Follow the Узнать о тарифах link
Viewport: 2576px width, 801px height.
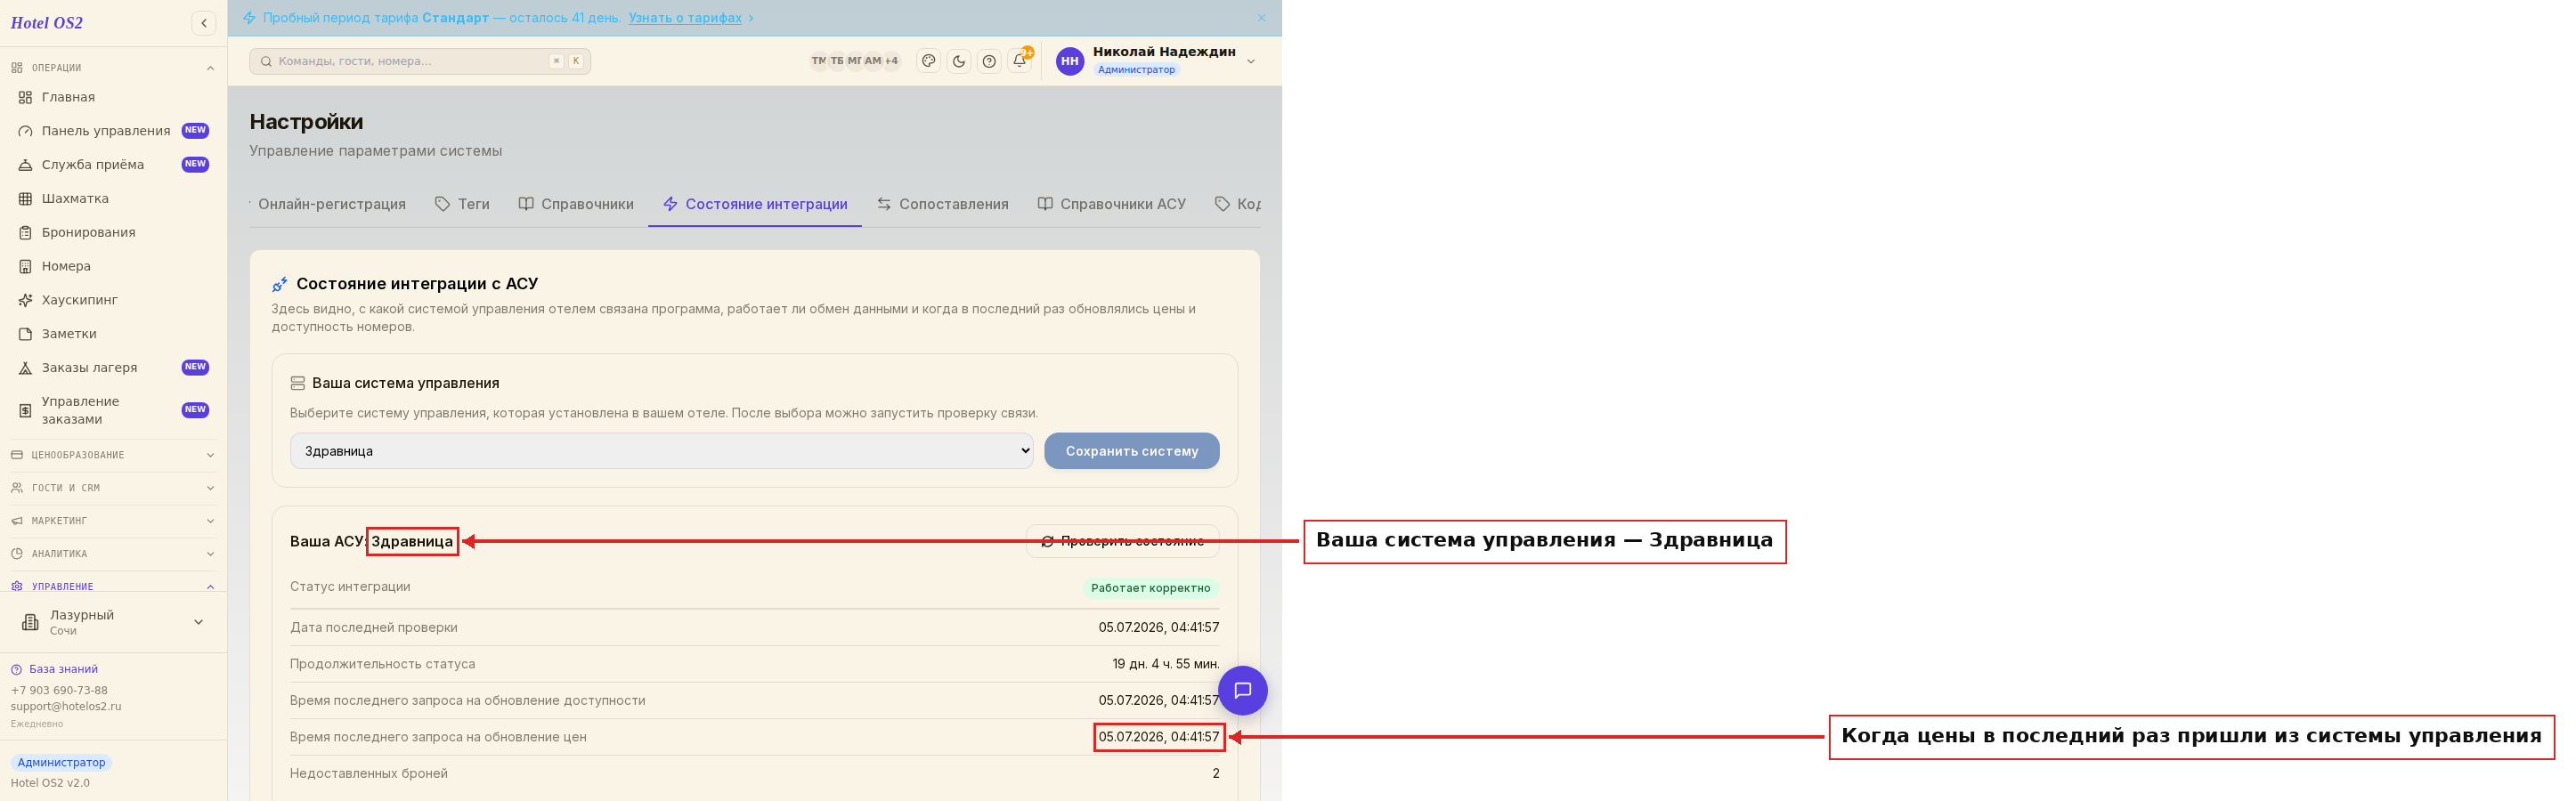685,18
